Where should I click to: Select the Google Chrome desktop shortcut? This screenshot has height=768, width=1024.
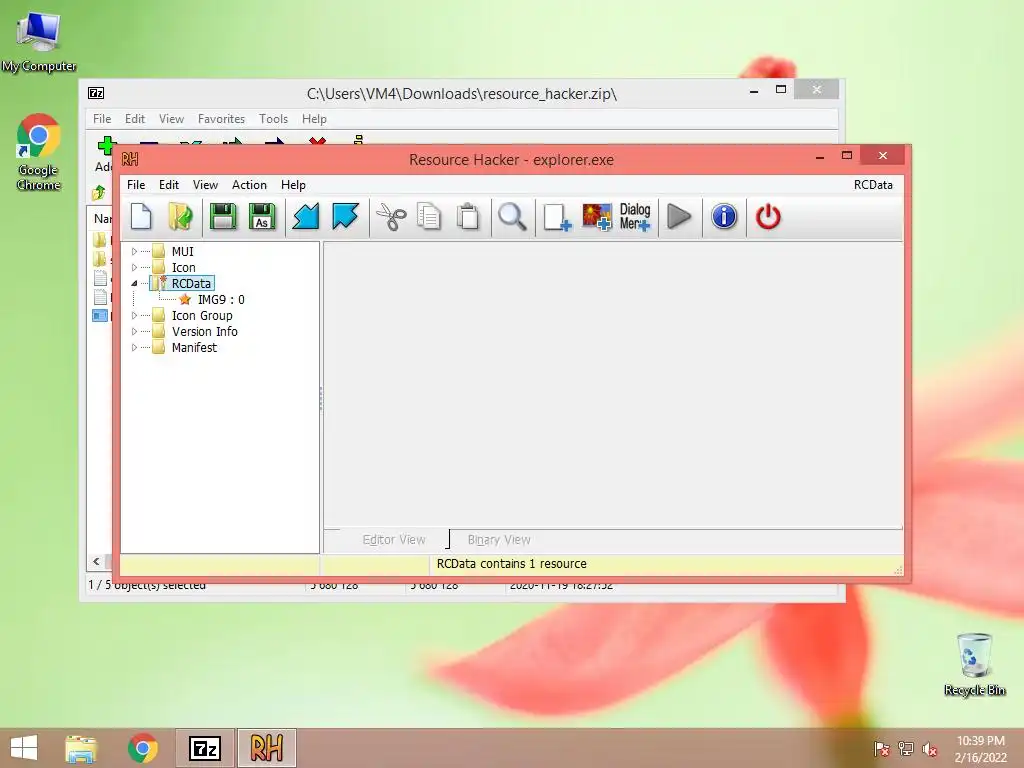39,153
